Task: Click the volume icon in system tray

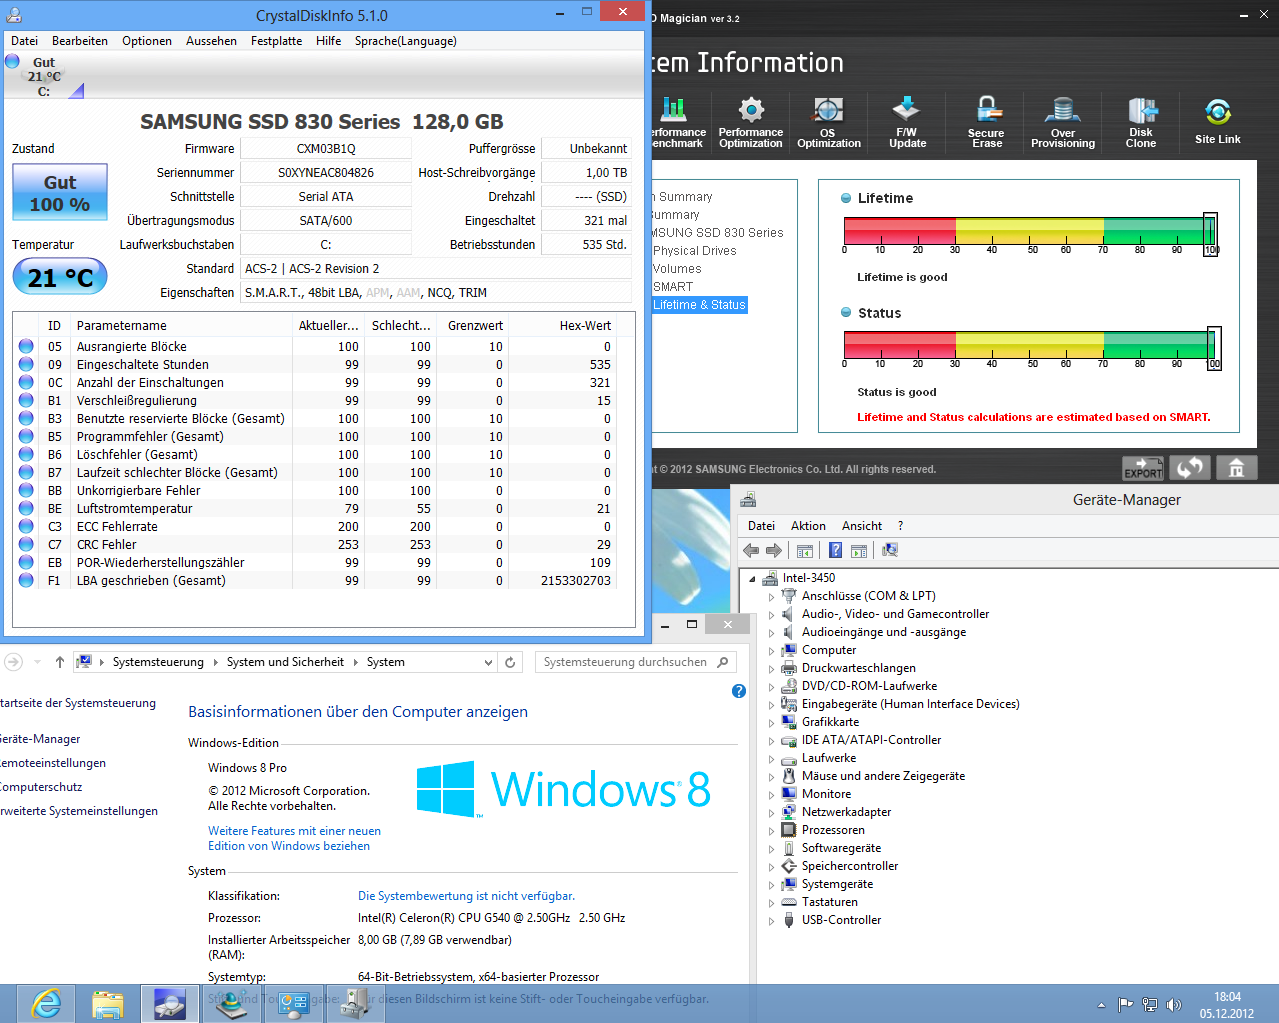Action: [1174, 1005]
